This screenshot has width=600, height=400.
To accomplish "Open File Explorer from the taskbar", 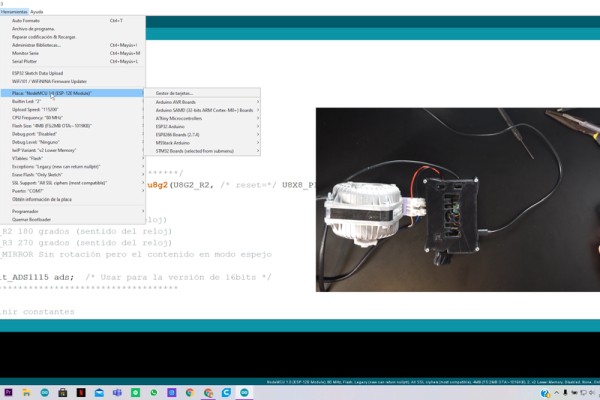I will pos(26,392).
